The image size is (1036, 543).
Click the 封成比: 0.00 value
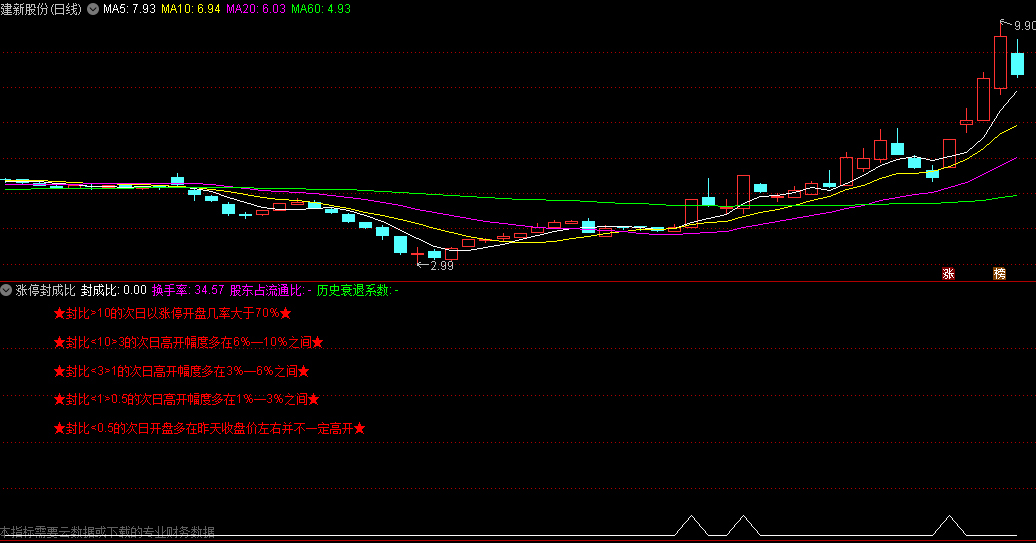pos(114,290)
